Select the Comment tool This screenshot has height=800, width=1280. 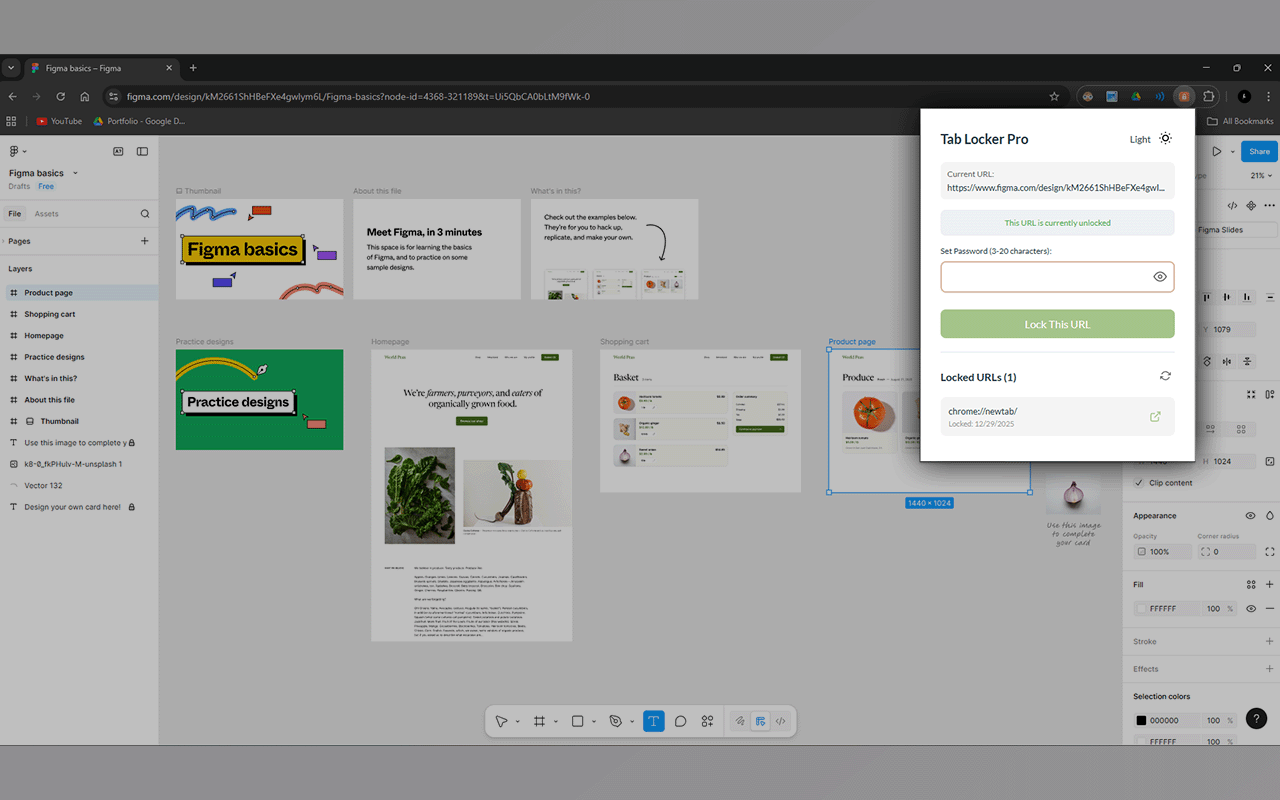coord(680,721)
